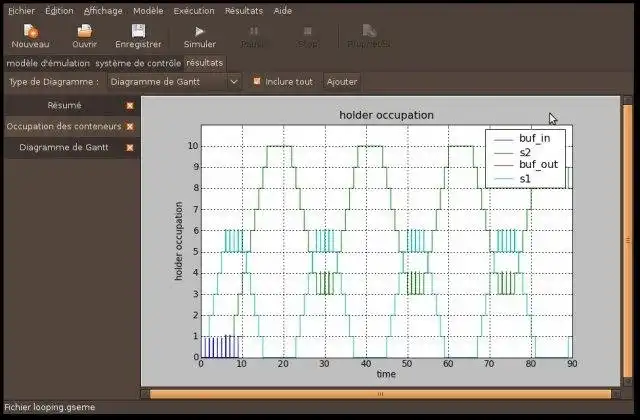Open the Propriétés toolbar item
Screen dimensions: 640x420
[x=369, y=36]
